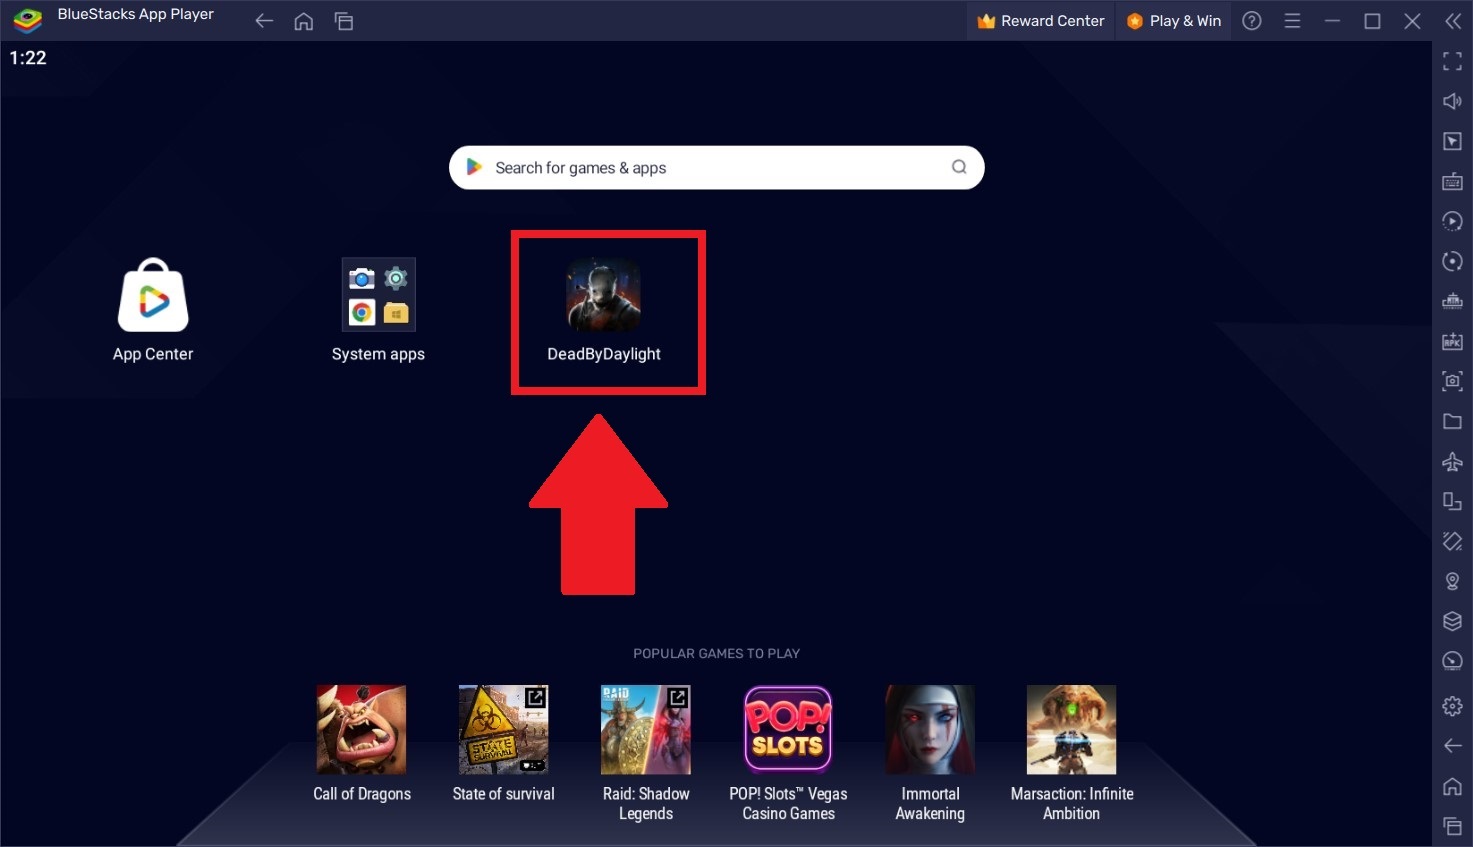Screen dimensions: 1473x847
Task: Open the Immortal Awakening game thumbnail
Action: (x=930, y=730)
